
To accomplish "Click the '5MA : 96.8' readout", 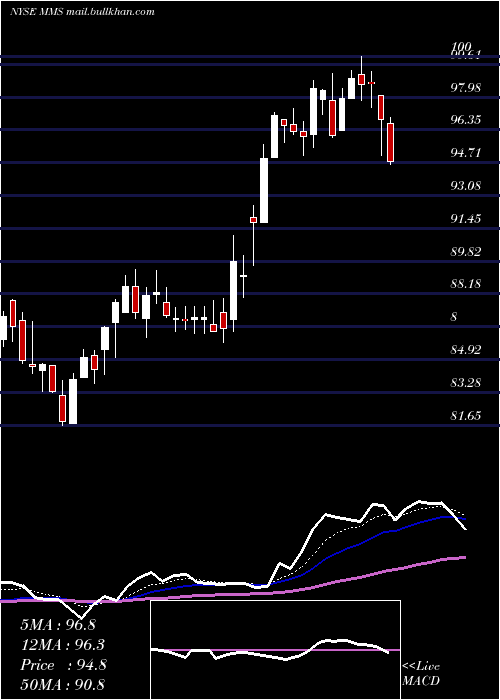I will pos(58,625).
